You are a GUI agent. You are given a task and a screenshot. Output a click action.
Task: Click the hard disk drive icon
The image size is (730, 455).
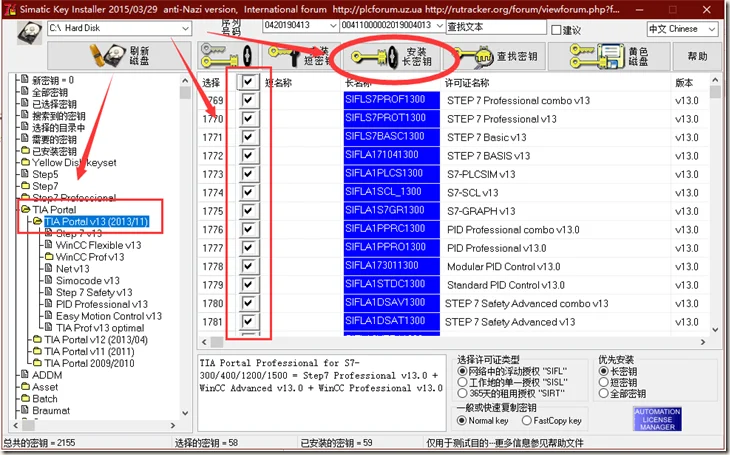(29, 32)
